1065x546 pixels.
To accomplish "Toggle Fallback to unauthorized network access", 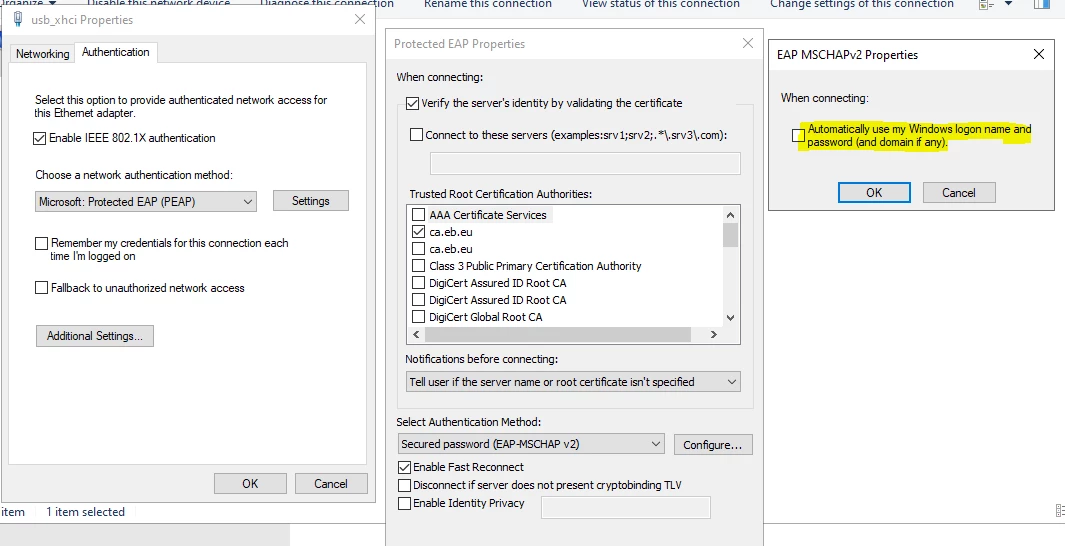I will pos(41,288).
